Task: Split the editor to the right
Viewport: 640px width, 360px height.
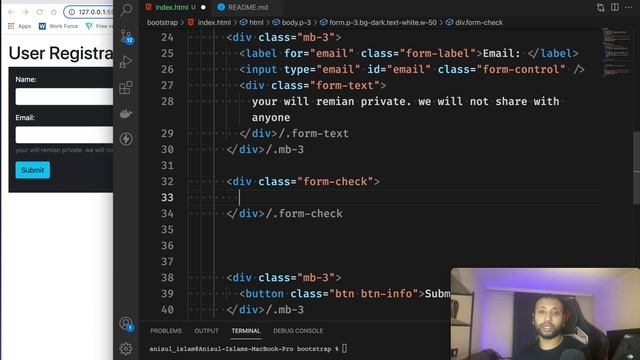Action: coord(615,7)
